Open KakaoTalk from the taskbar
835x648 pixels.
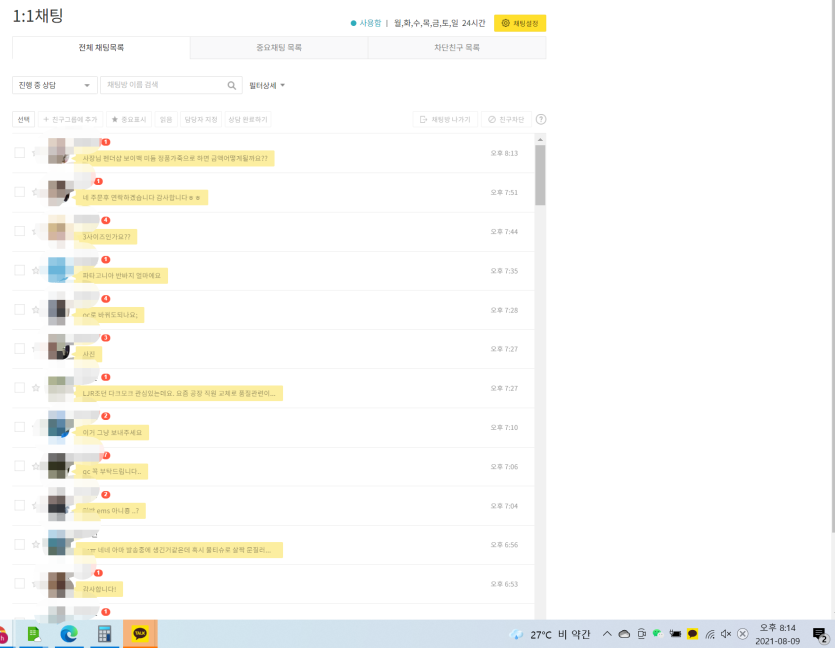click(140, 634)
